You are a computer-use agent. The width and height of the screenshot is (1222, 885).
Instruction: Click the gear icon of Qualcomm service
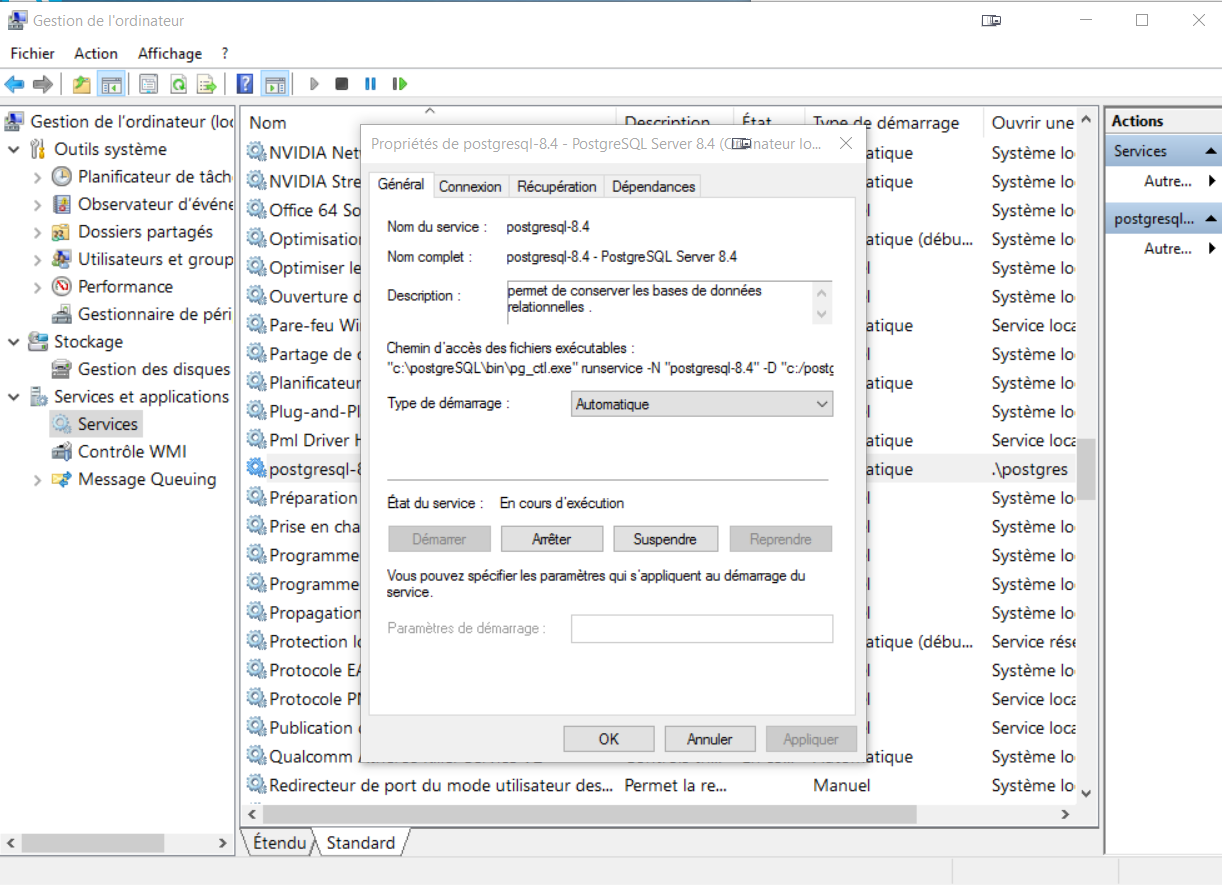(x=257, y=756)
